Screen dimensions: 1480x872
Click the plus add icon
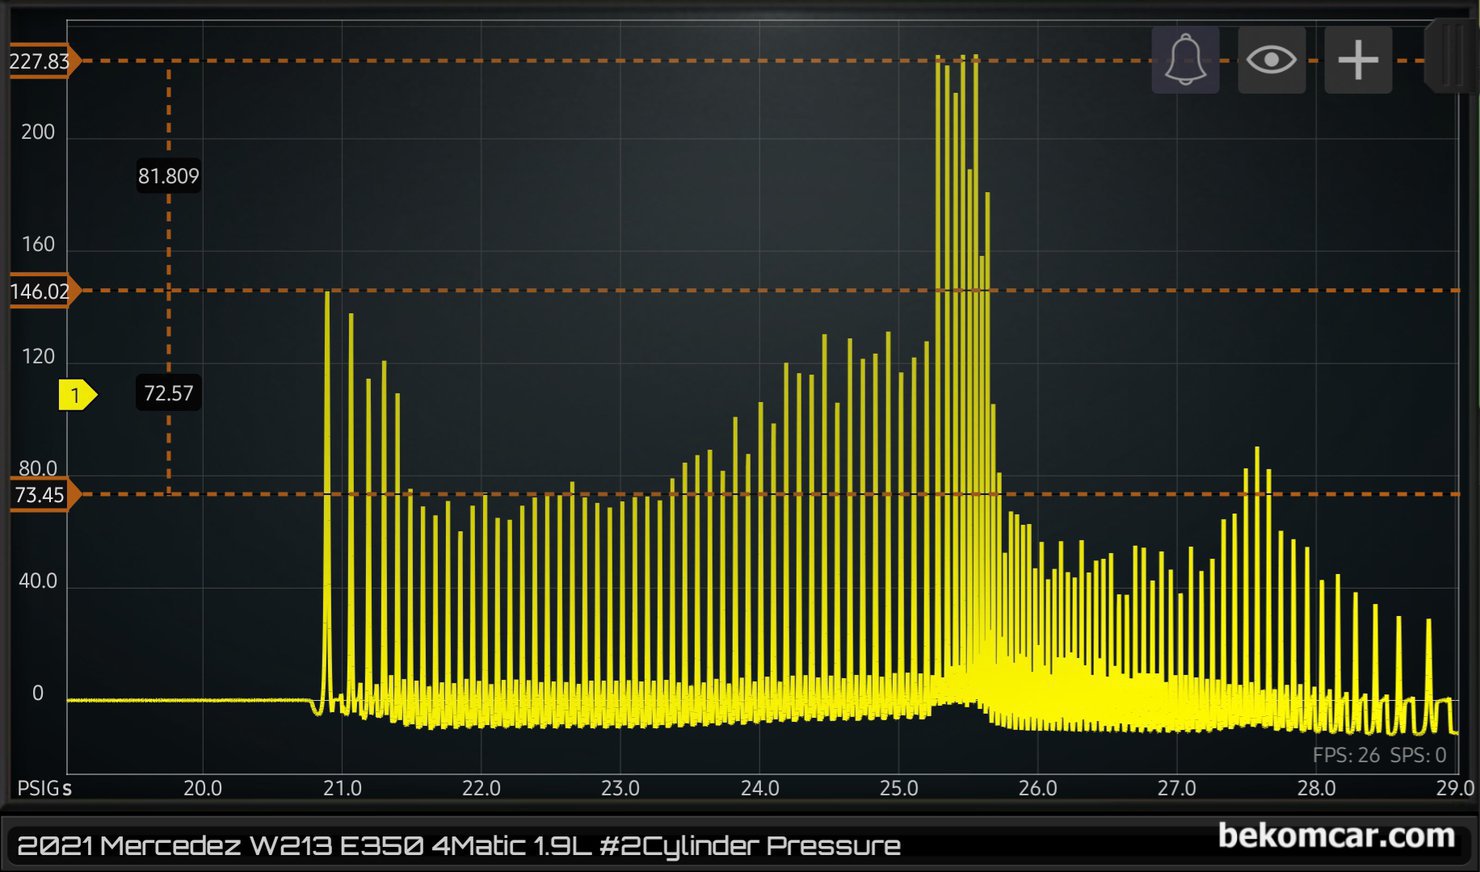(x=1358, y=61)
